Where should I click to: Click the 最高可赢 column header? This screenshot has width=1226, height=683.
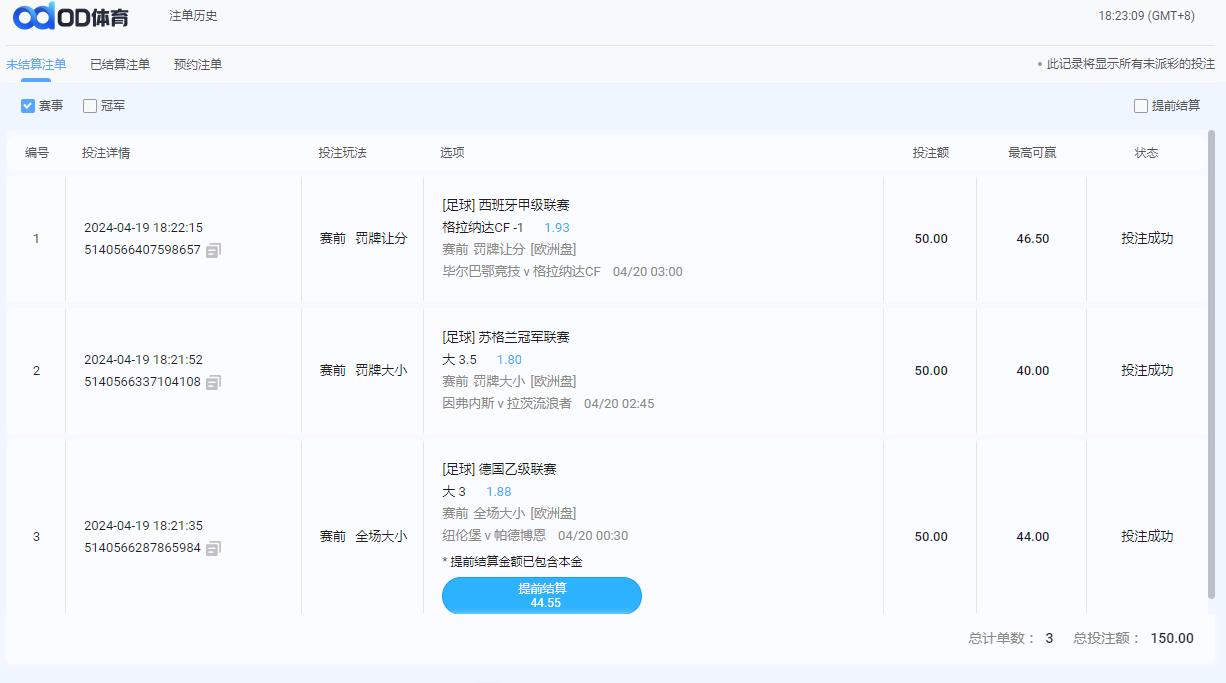point(1032,153)
